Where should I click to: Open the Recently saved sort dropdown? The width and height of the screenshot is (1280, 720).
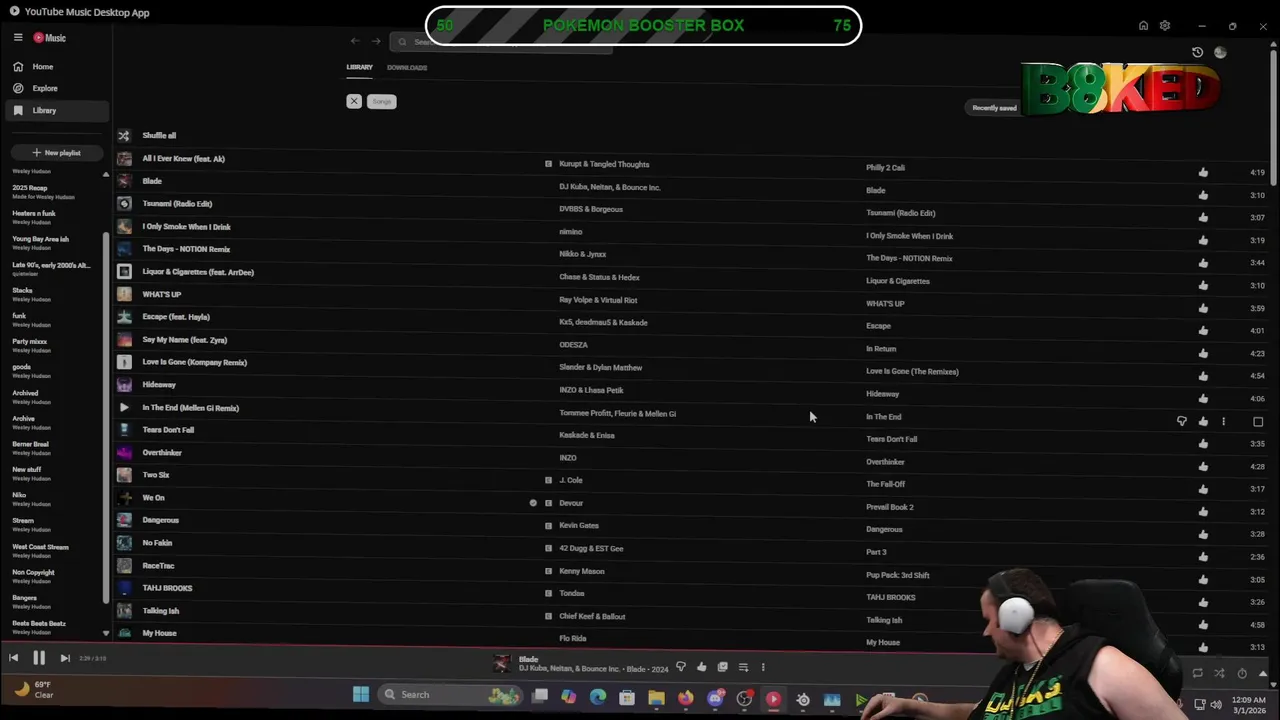(x=994, y=108)
